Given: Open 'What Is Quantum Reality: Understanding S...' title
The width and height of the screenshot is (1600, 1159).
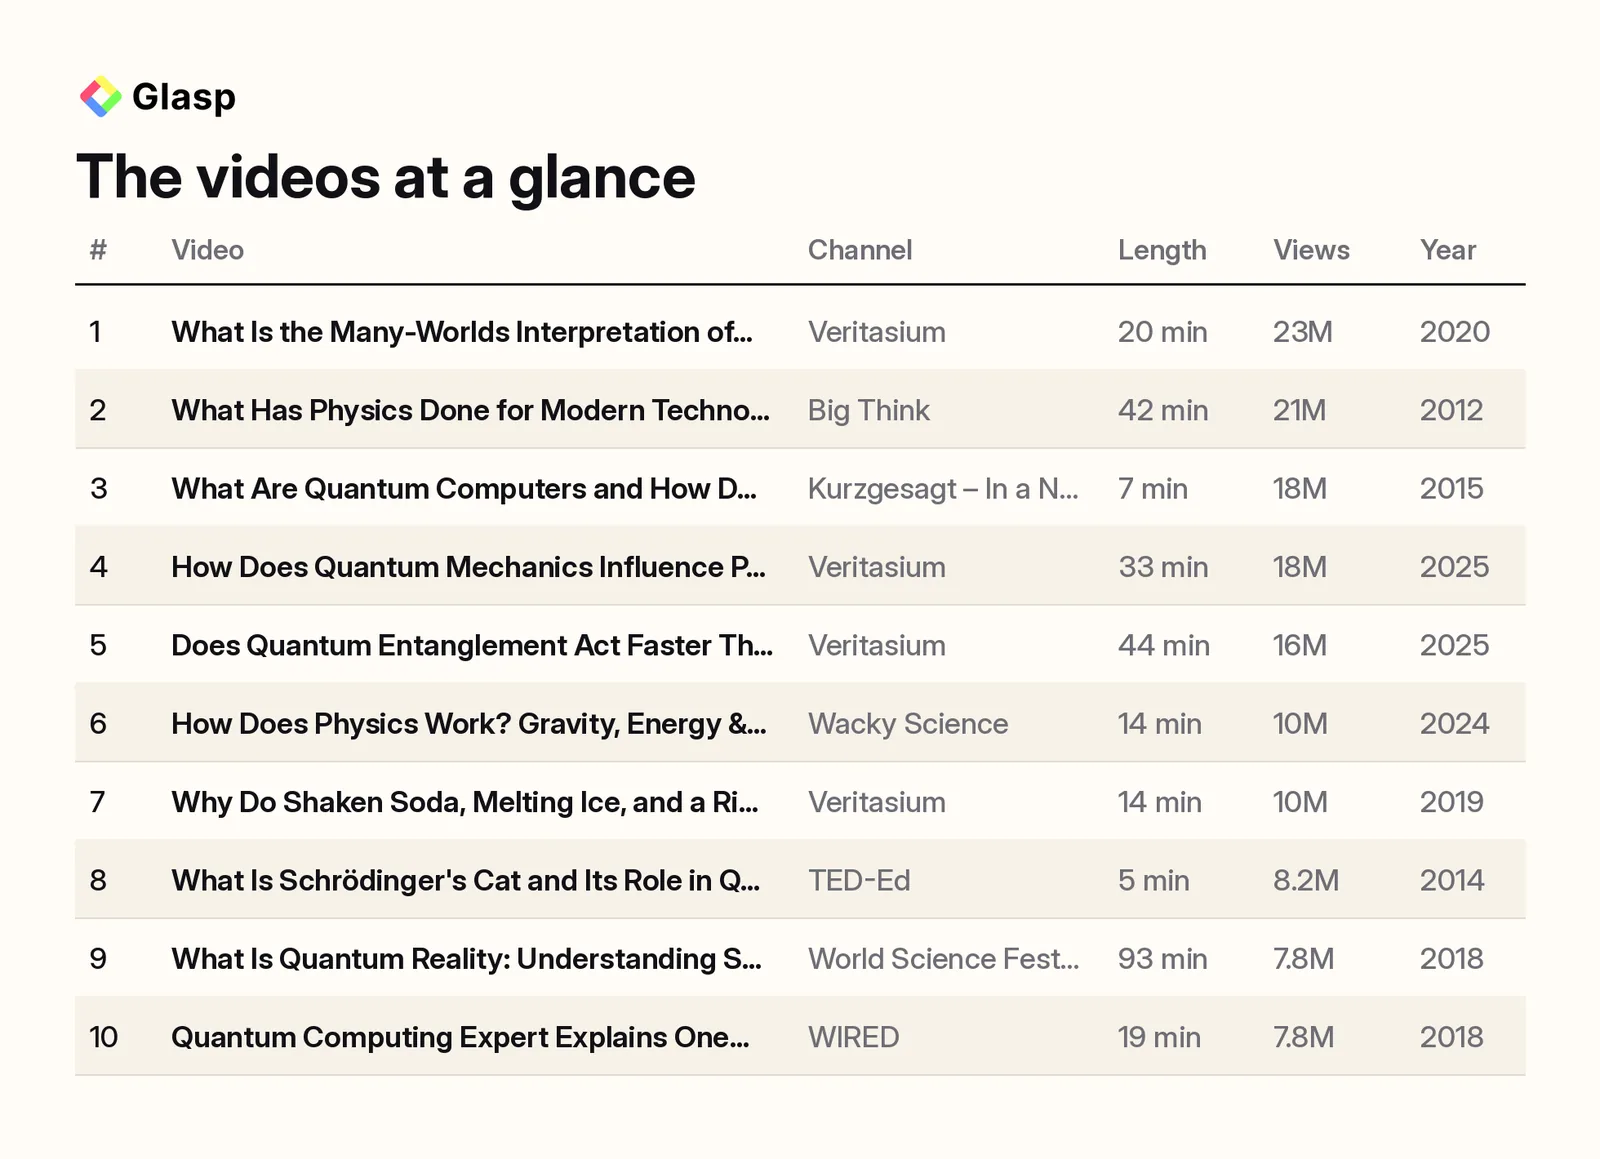Looking at the screenshot, I should pos(467,959).
